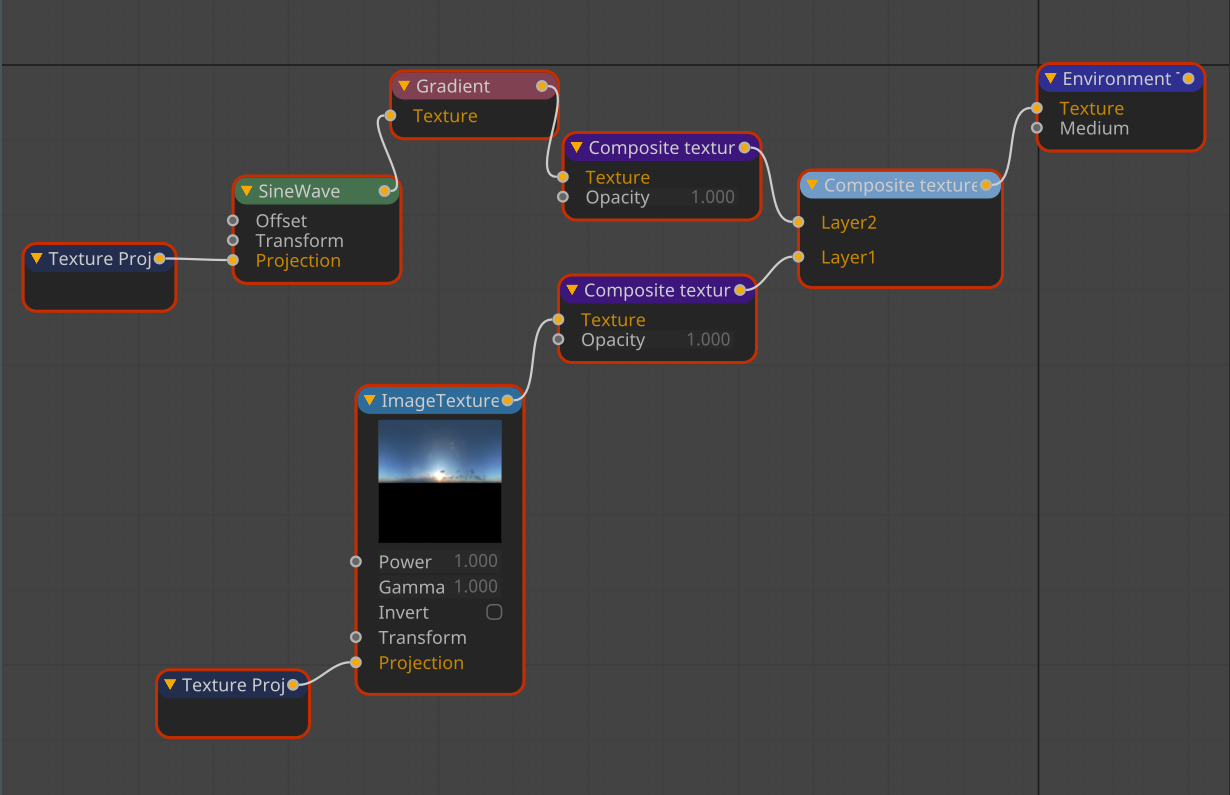The image size is (1230, 795).
Task: Collapse the SineWave node with its arrow
Action: point(246,191)
